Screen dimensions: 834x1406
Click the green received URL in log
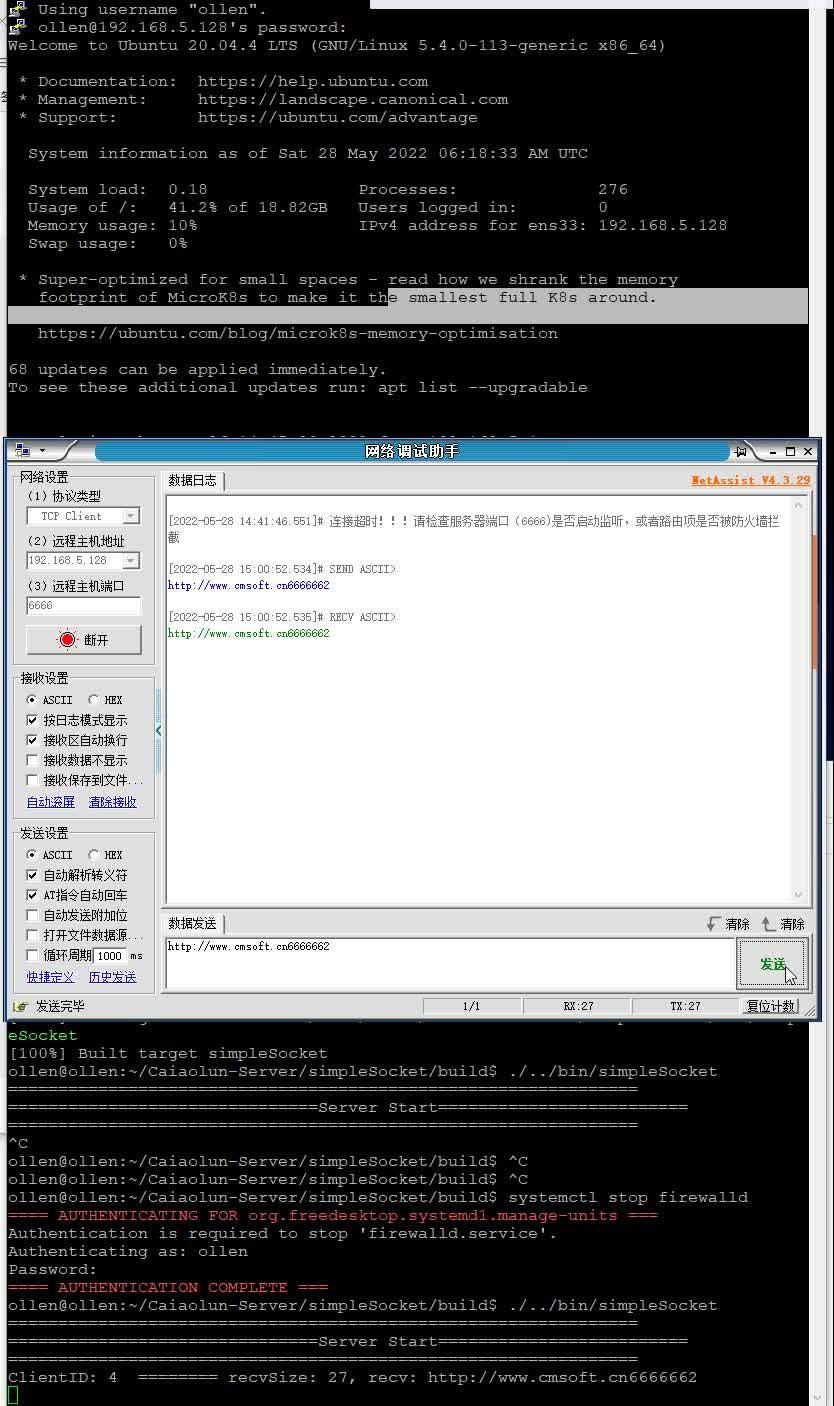(x=248, y=633)
